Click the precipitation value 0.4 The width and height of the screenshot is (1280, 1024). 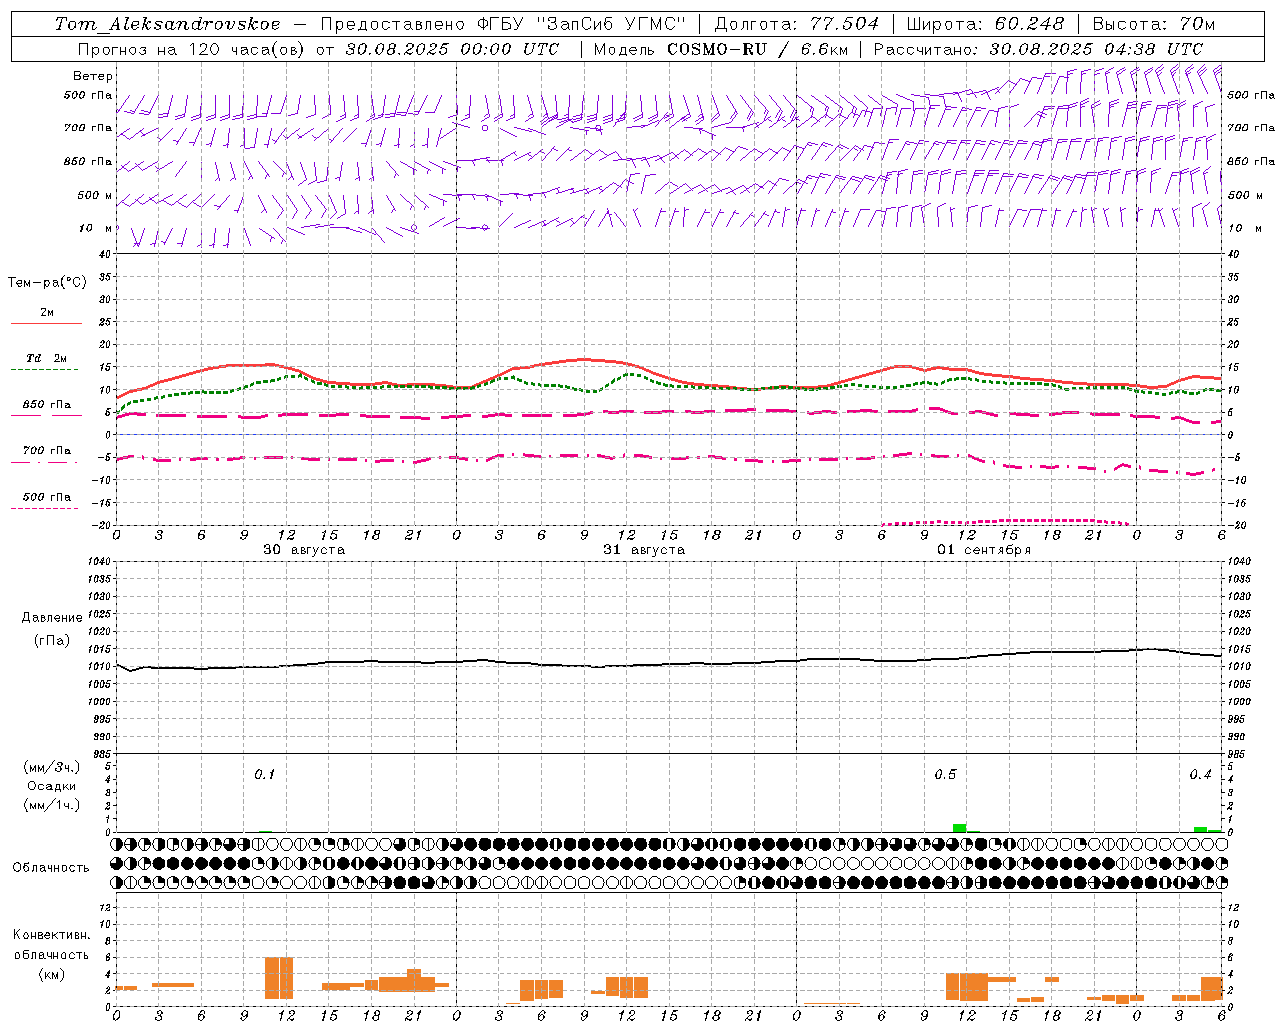1200,774
